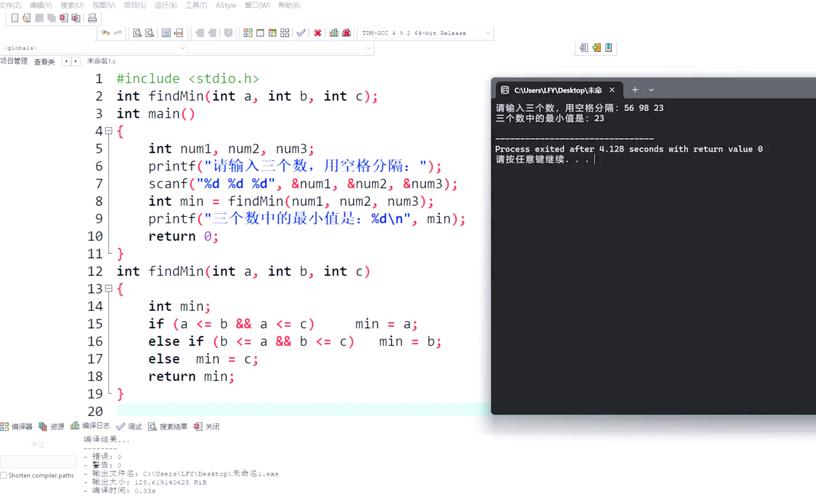The width and height of the screenshot is (816, 500).
Task: Click the Print icon in toolbar
Action: tap(92, 17)
